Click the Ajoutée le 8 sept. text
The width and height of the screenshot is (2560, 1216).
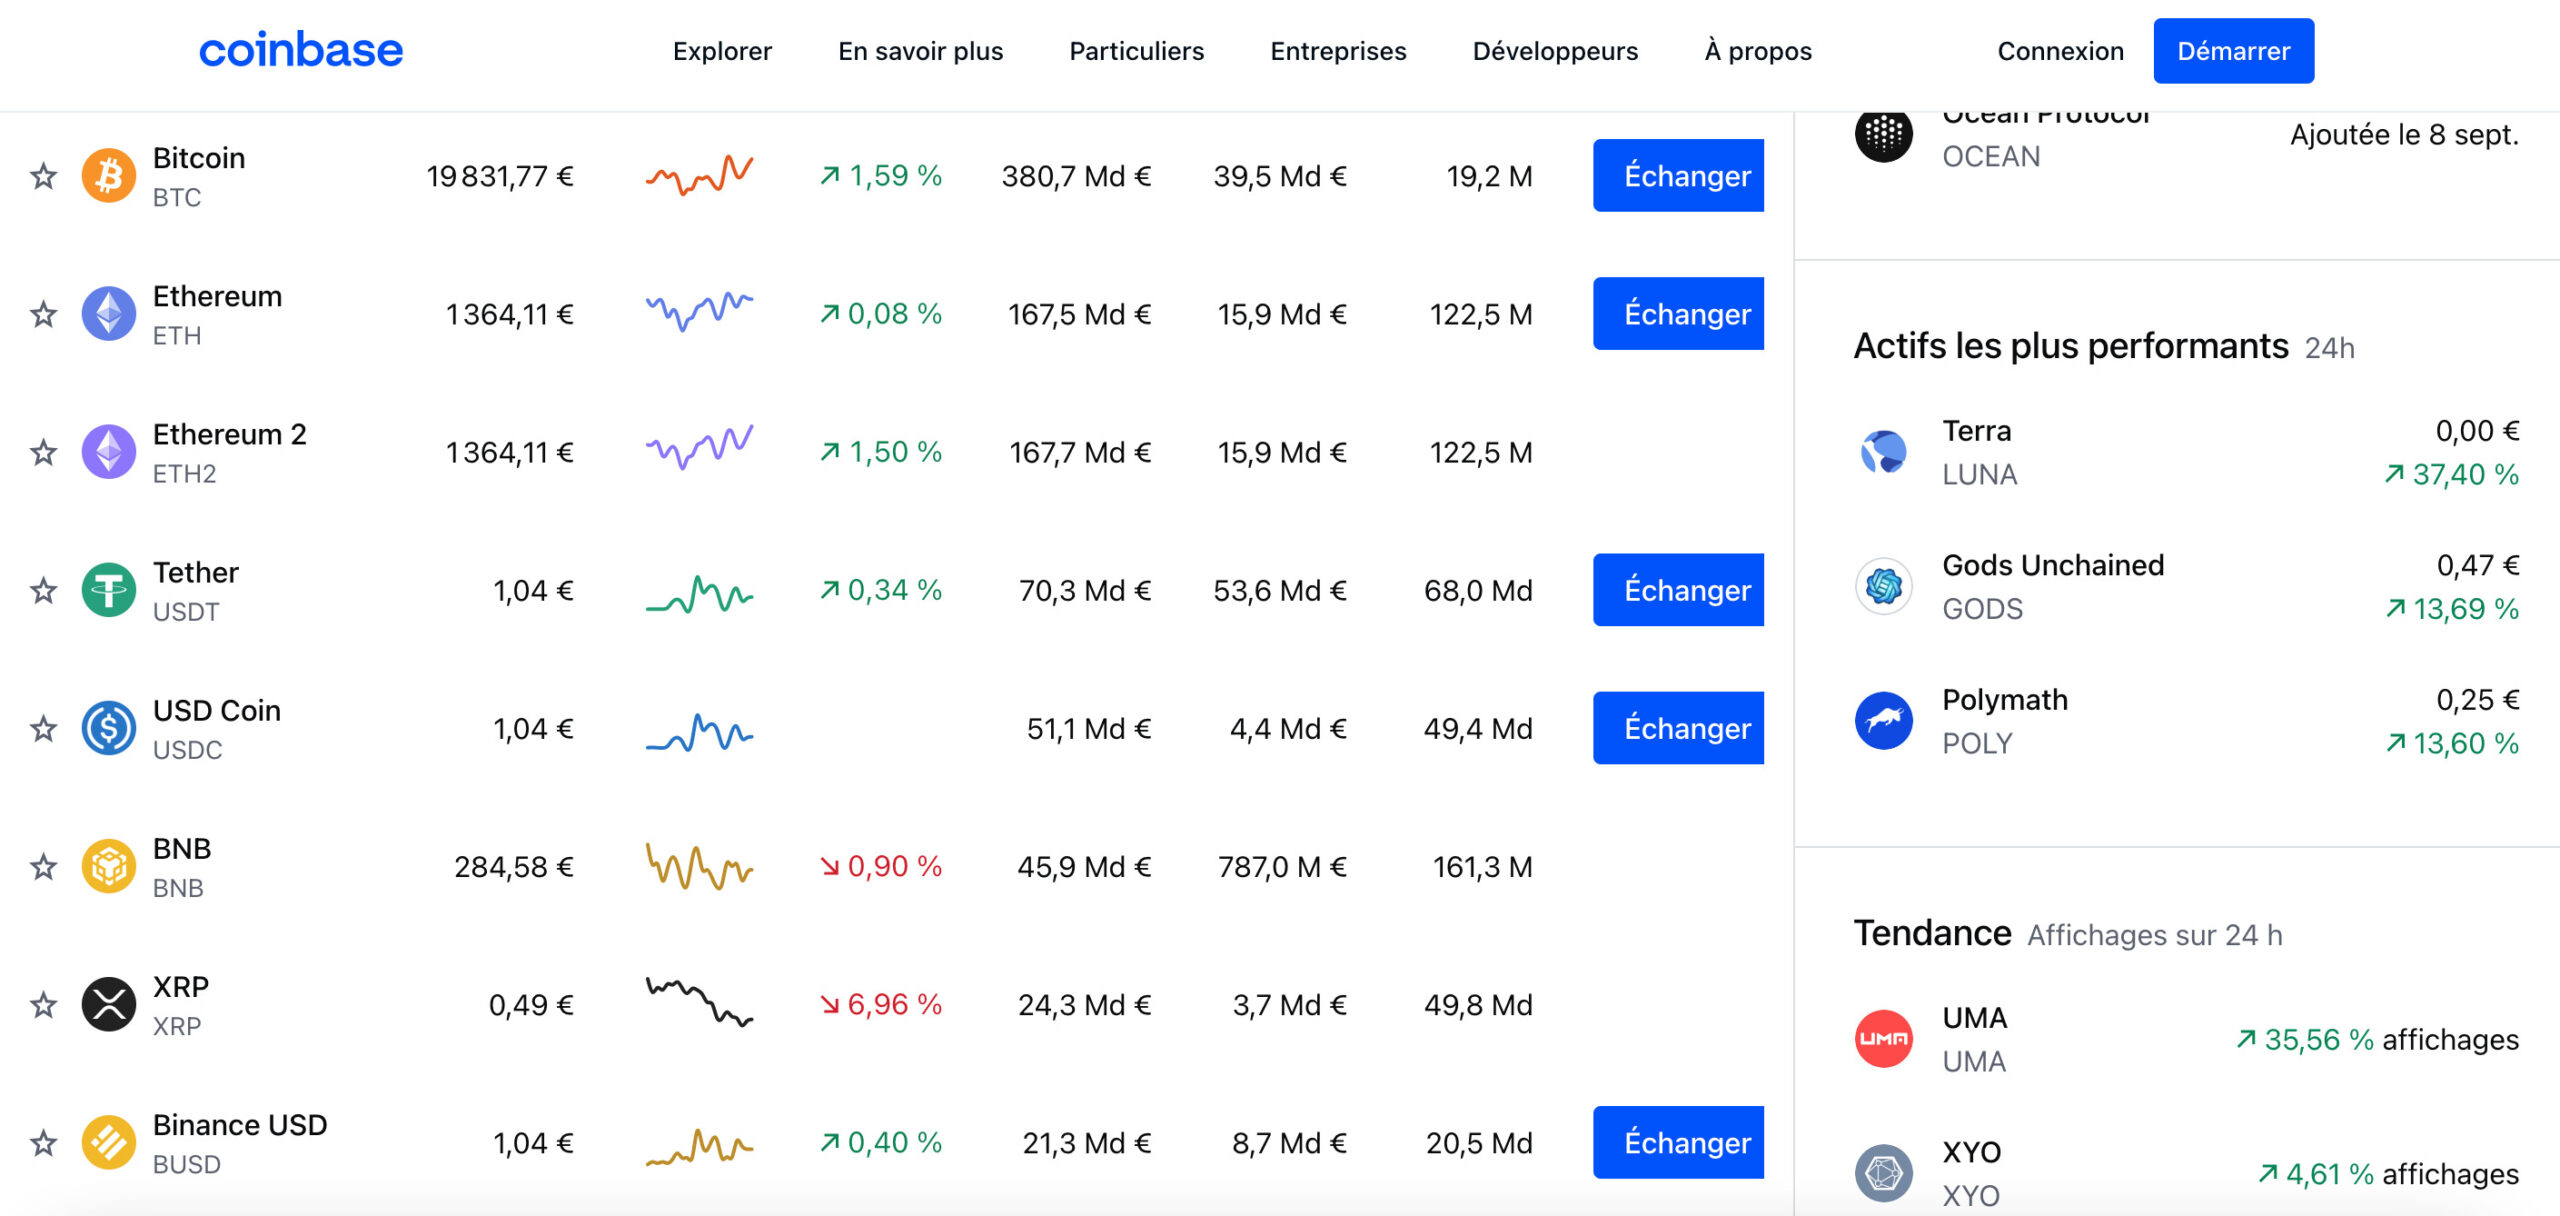pyautogui.click(x=2405, y=135)
